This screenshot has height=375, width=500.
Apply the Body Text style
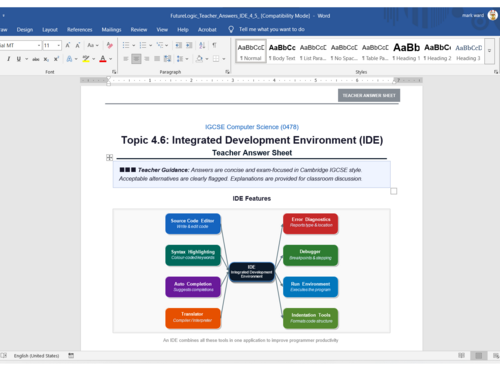(x=282, y=51)
